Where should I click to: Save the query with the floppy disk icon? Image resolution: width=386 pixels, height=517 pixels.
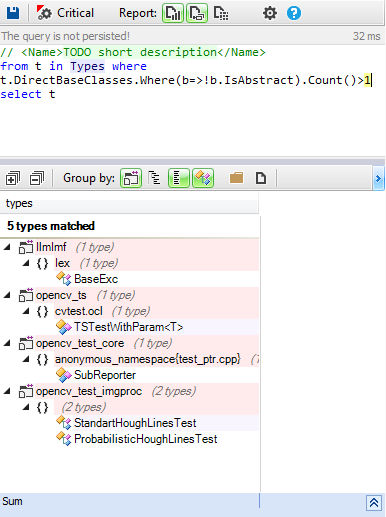[13, 13]
